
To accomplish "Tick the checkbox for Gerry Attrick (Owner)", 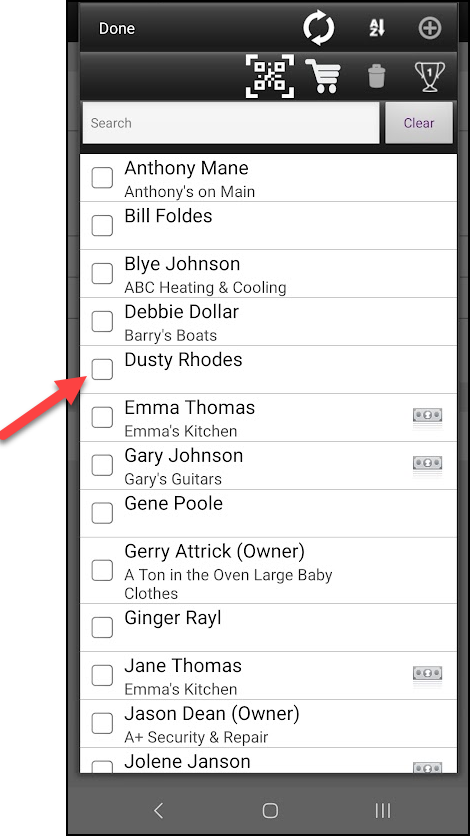I will click(102, 570).
